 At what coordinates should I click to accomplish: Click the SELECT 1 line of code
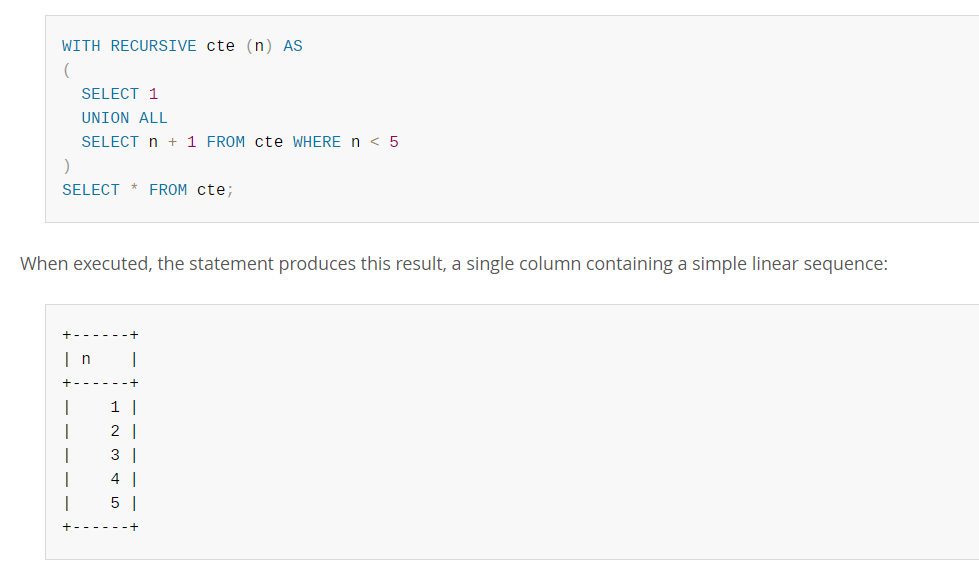pyautogui.click(x=120, y=94)
